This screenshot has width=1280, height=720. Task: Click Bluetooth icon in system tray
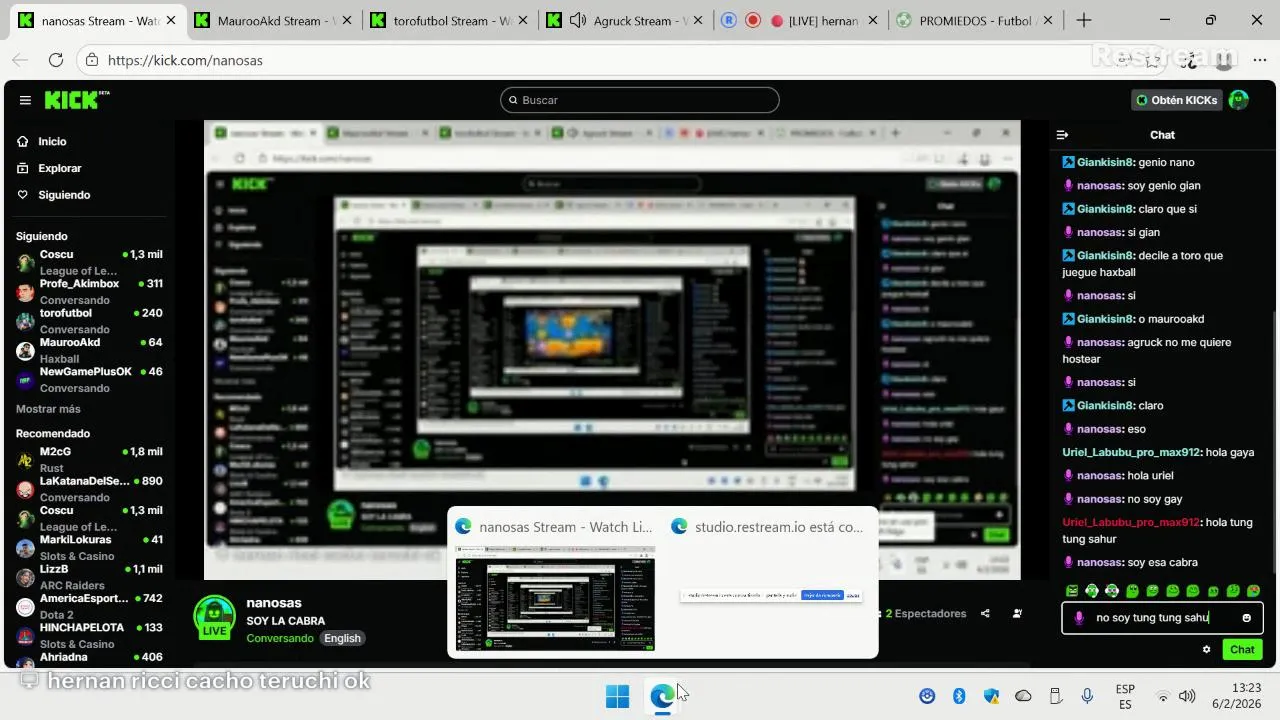[959, 696]
